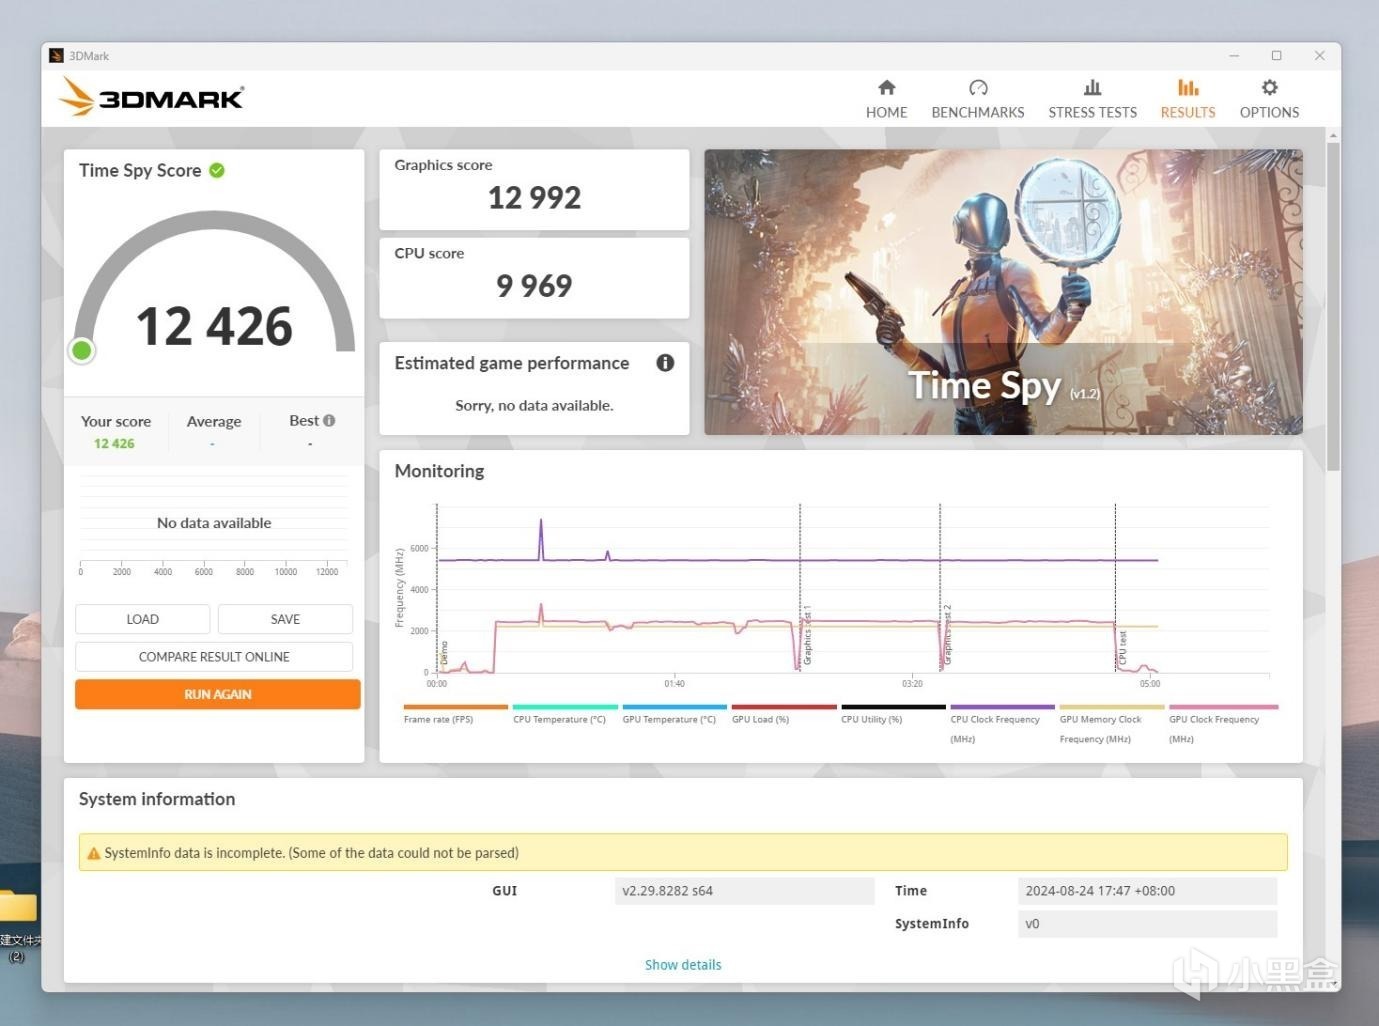
Task: Show Estimated game performance info
Action: pos(665,363)
